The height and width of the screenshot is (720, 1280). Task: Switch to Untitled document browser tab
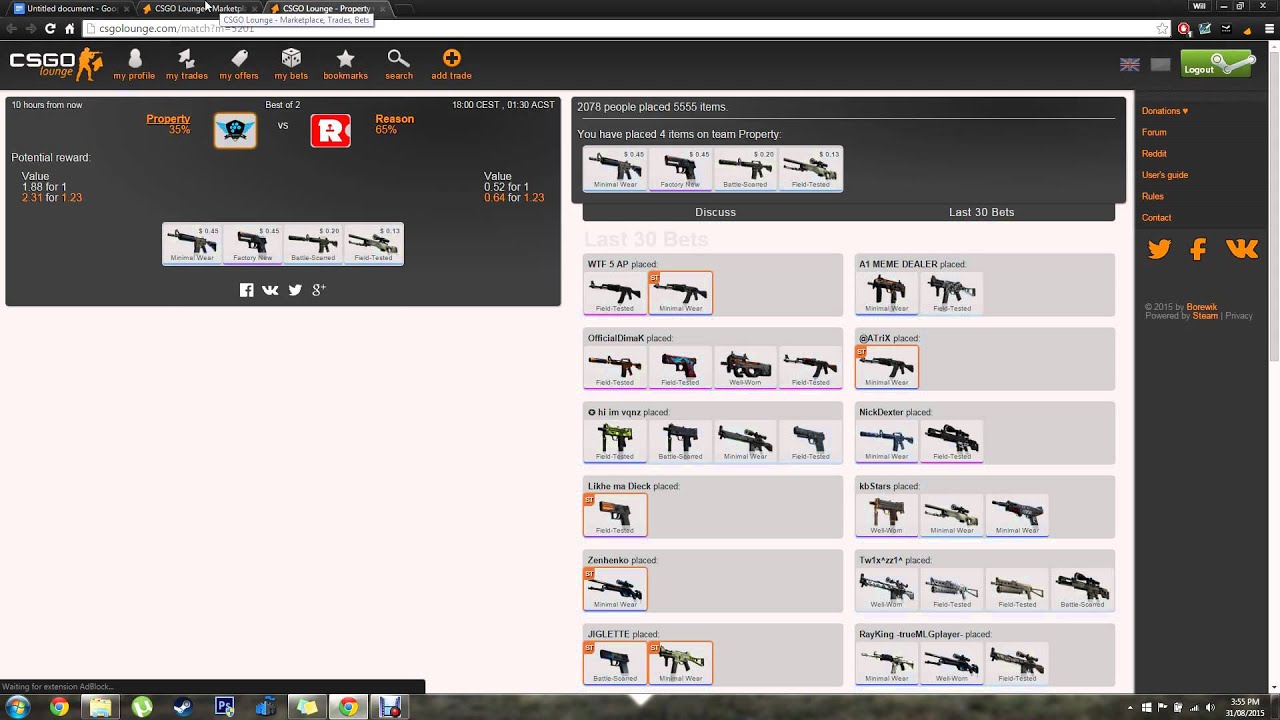(x=71, y=8)
